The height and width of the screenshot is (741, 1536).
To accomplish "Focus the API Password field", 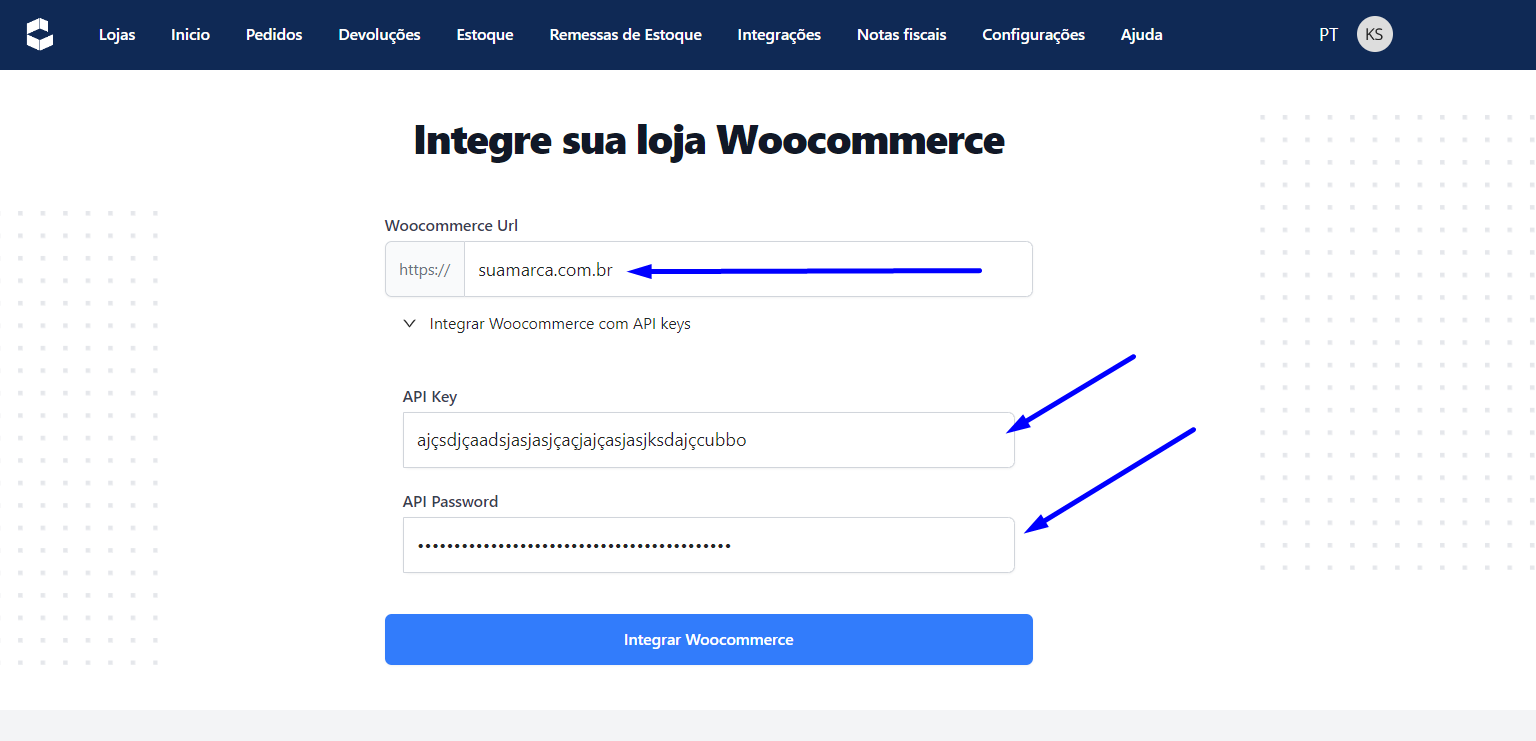I will point(708,545).
